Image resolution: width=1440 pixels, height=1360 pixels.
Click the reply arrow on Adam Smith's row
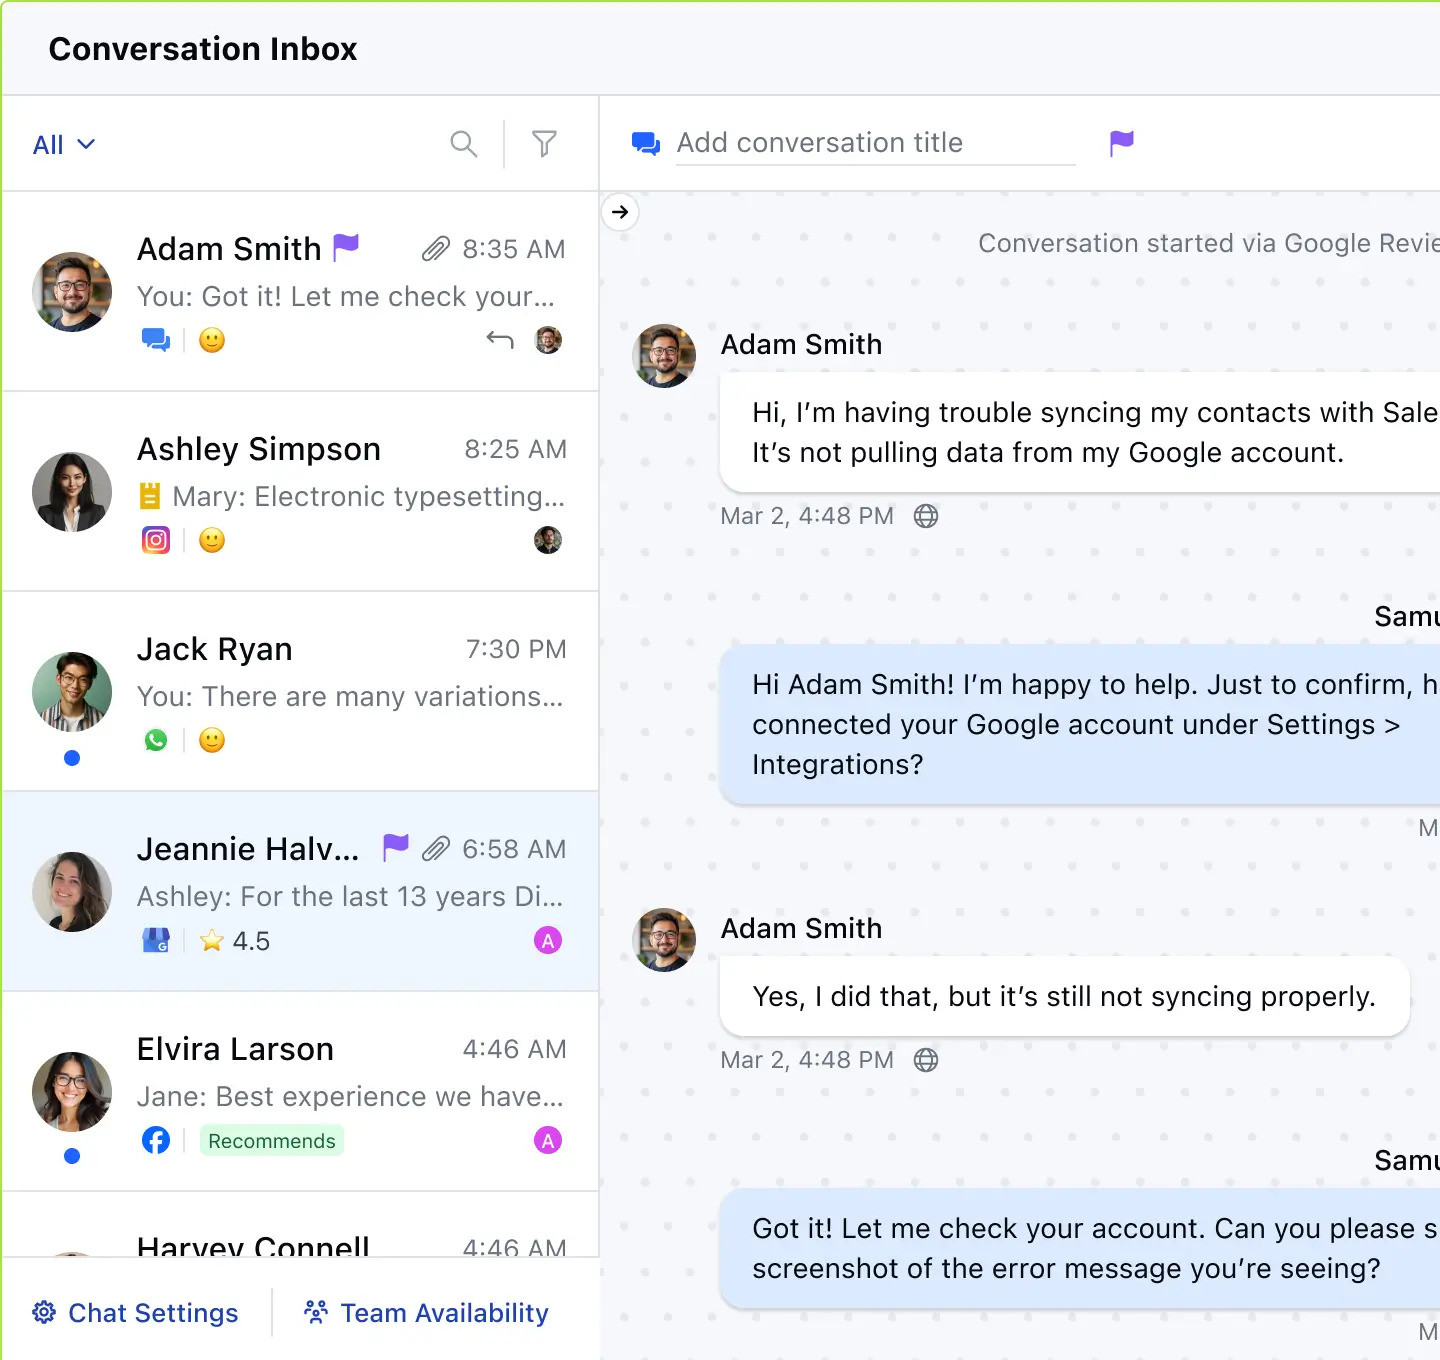[499, 340]
